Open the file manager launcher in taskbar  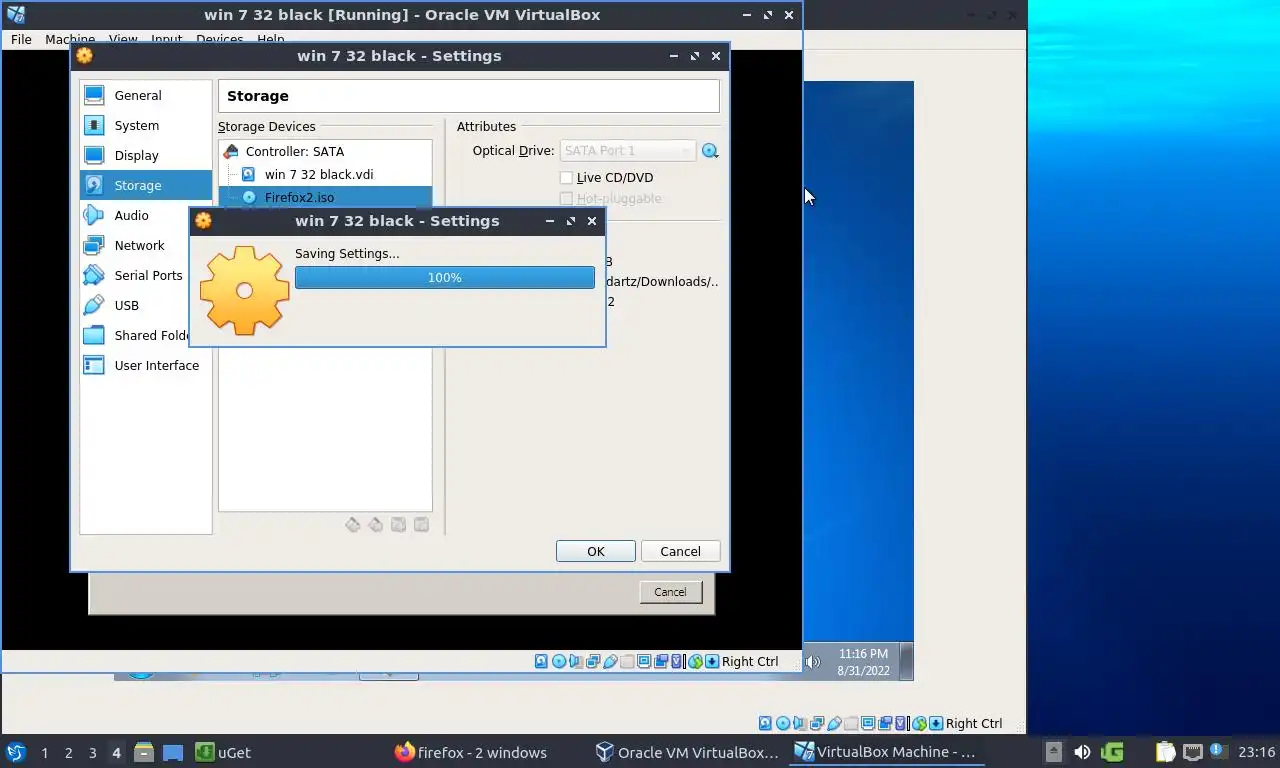(143, 752)
